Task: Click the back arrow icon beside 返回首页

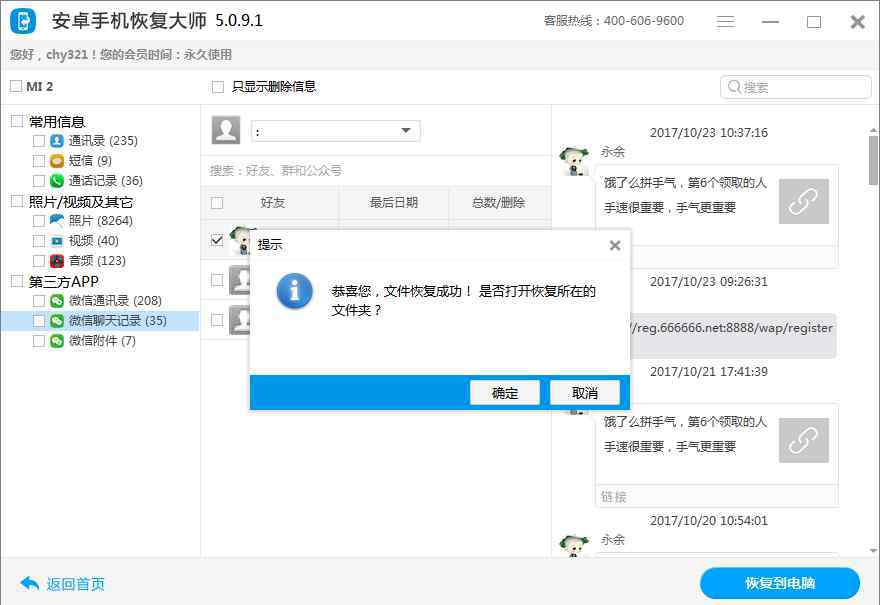Action: (x=30, y=584)
